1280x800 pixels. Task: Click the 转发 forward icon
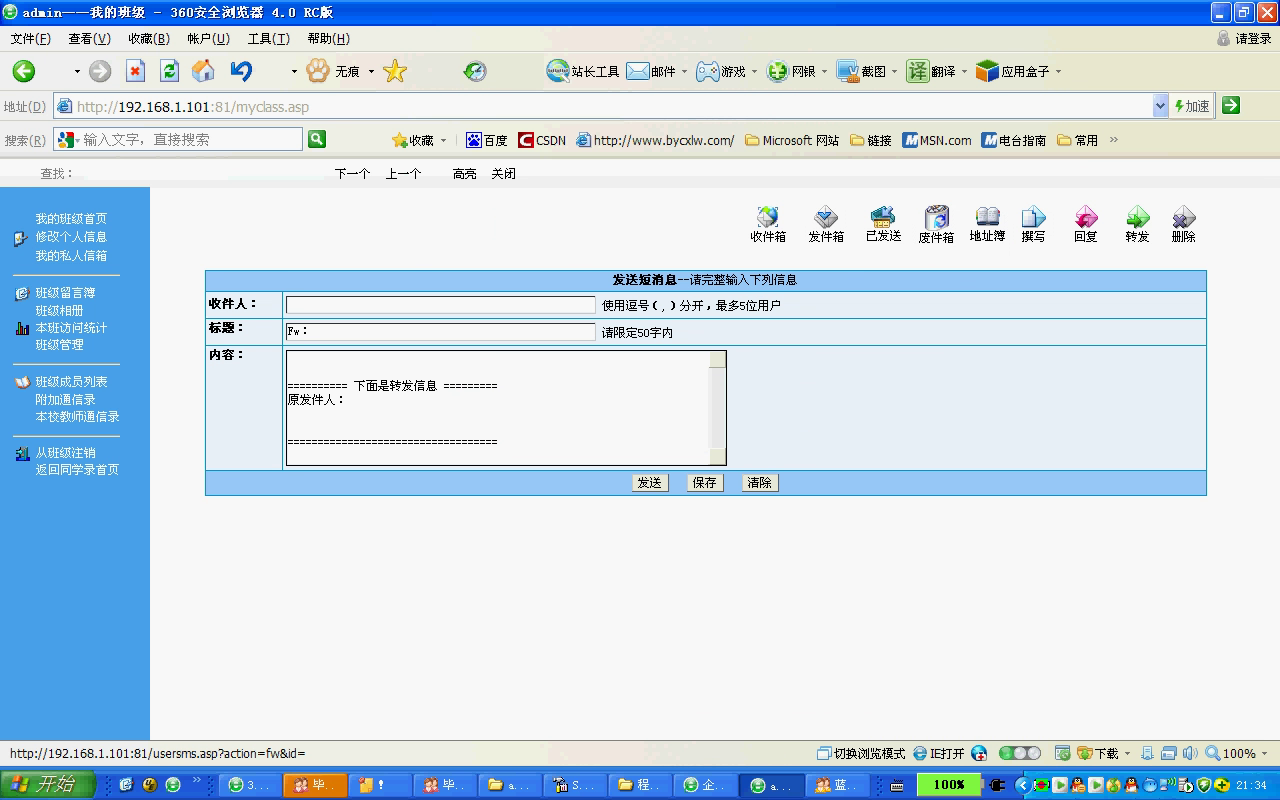click(1137, 224)
